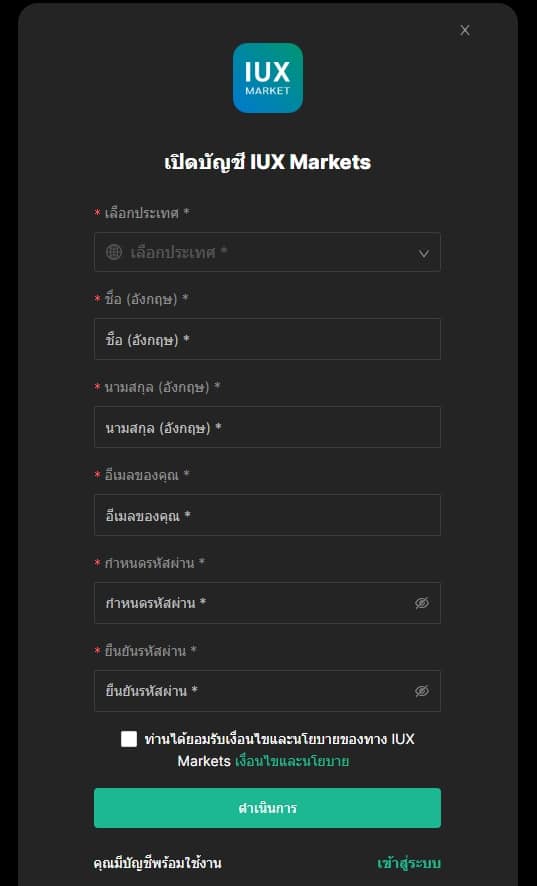Select the อีเมลของคุณ email input box

[267, 515]
